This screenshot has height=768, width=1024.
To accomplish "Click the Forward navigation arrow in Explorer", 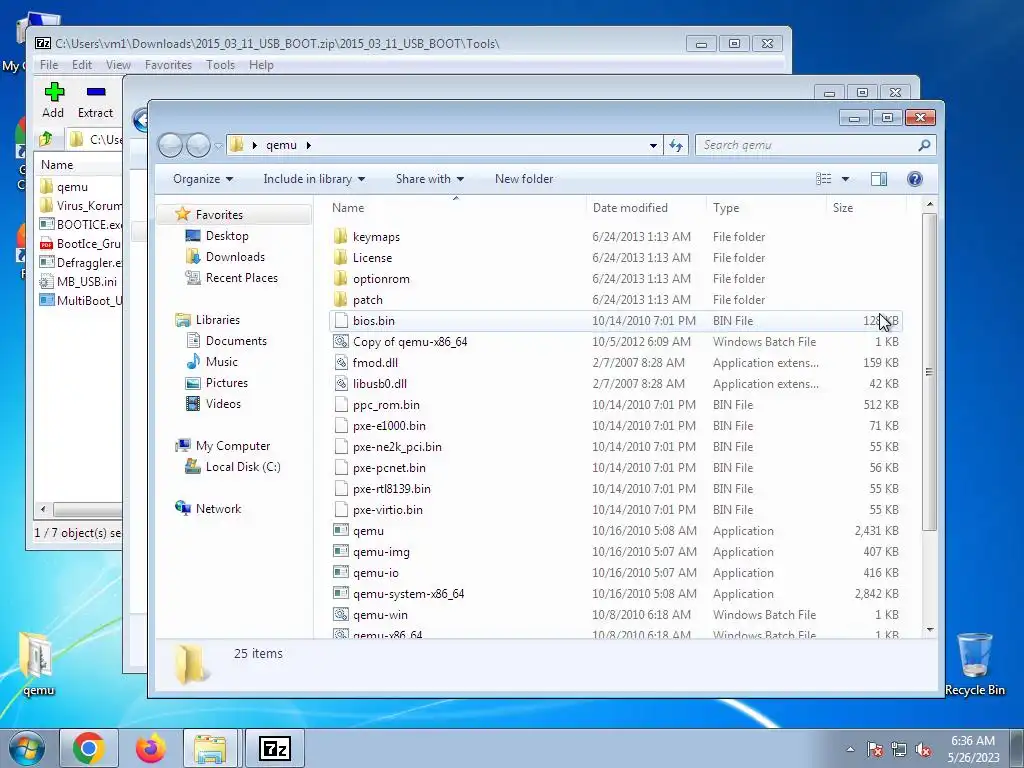I will [x=198, y=145].
